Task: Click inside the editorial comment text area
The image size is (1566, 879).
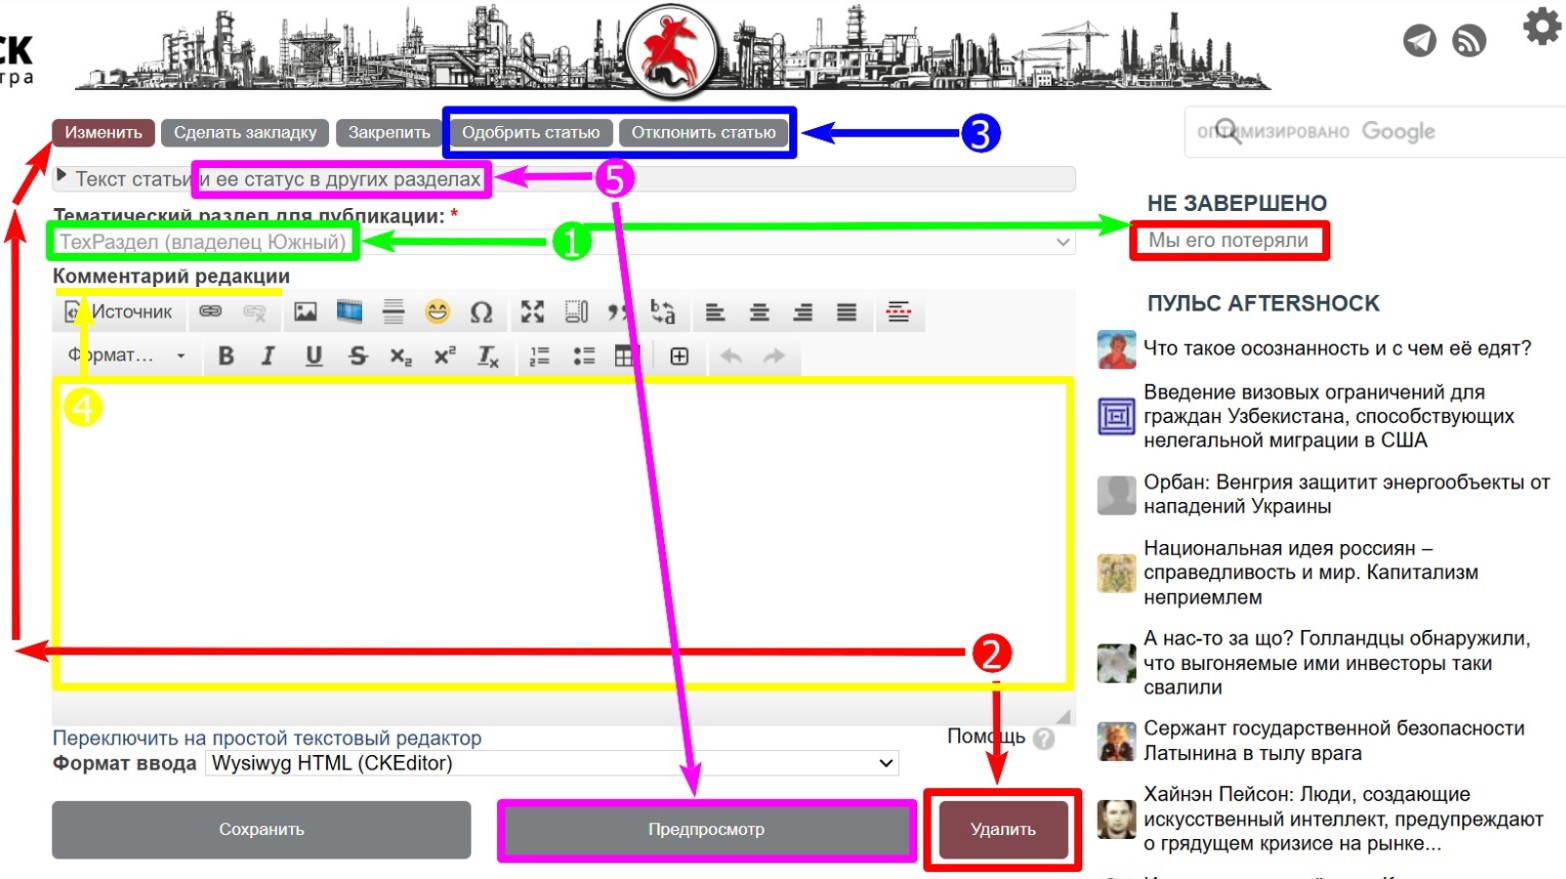Action: [560, 530]
